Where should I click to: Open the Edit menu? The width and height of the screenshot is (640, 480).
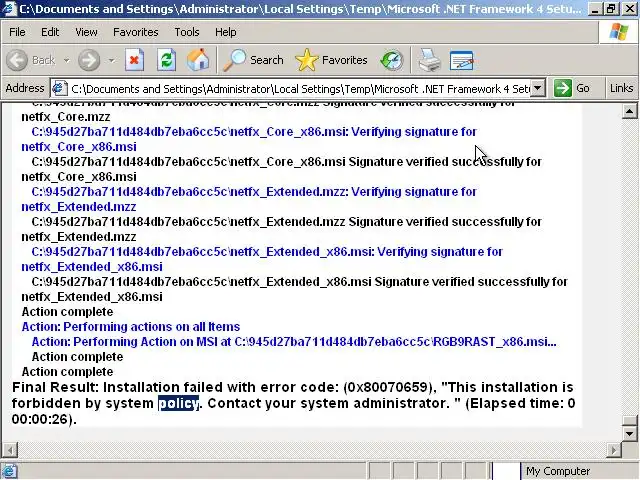(x=50, y=32)
